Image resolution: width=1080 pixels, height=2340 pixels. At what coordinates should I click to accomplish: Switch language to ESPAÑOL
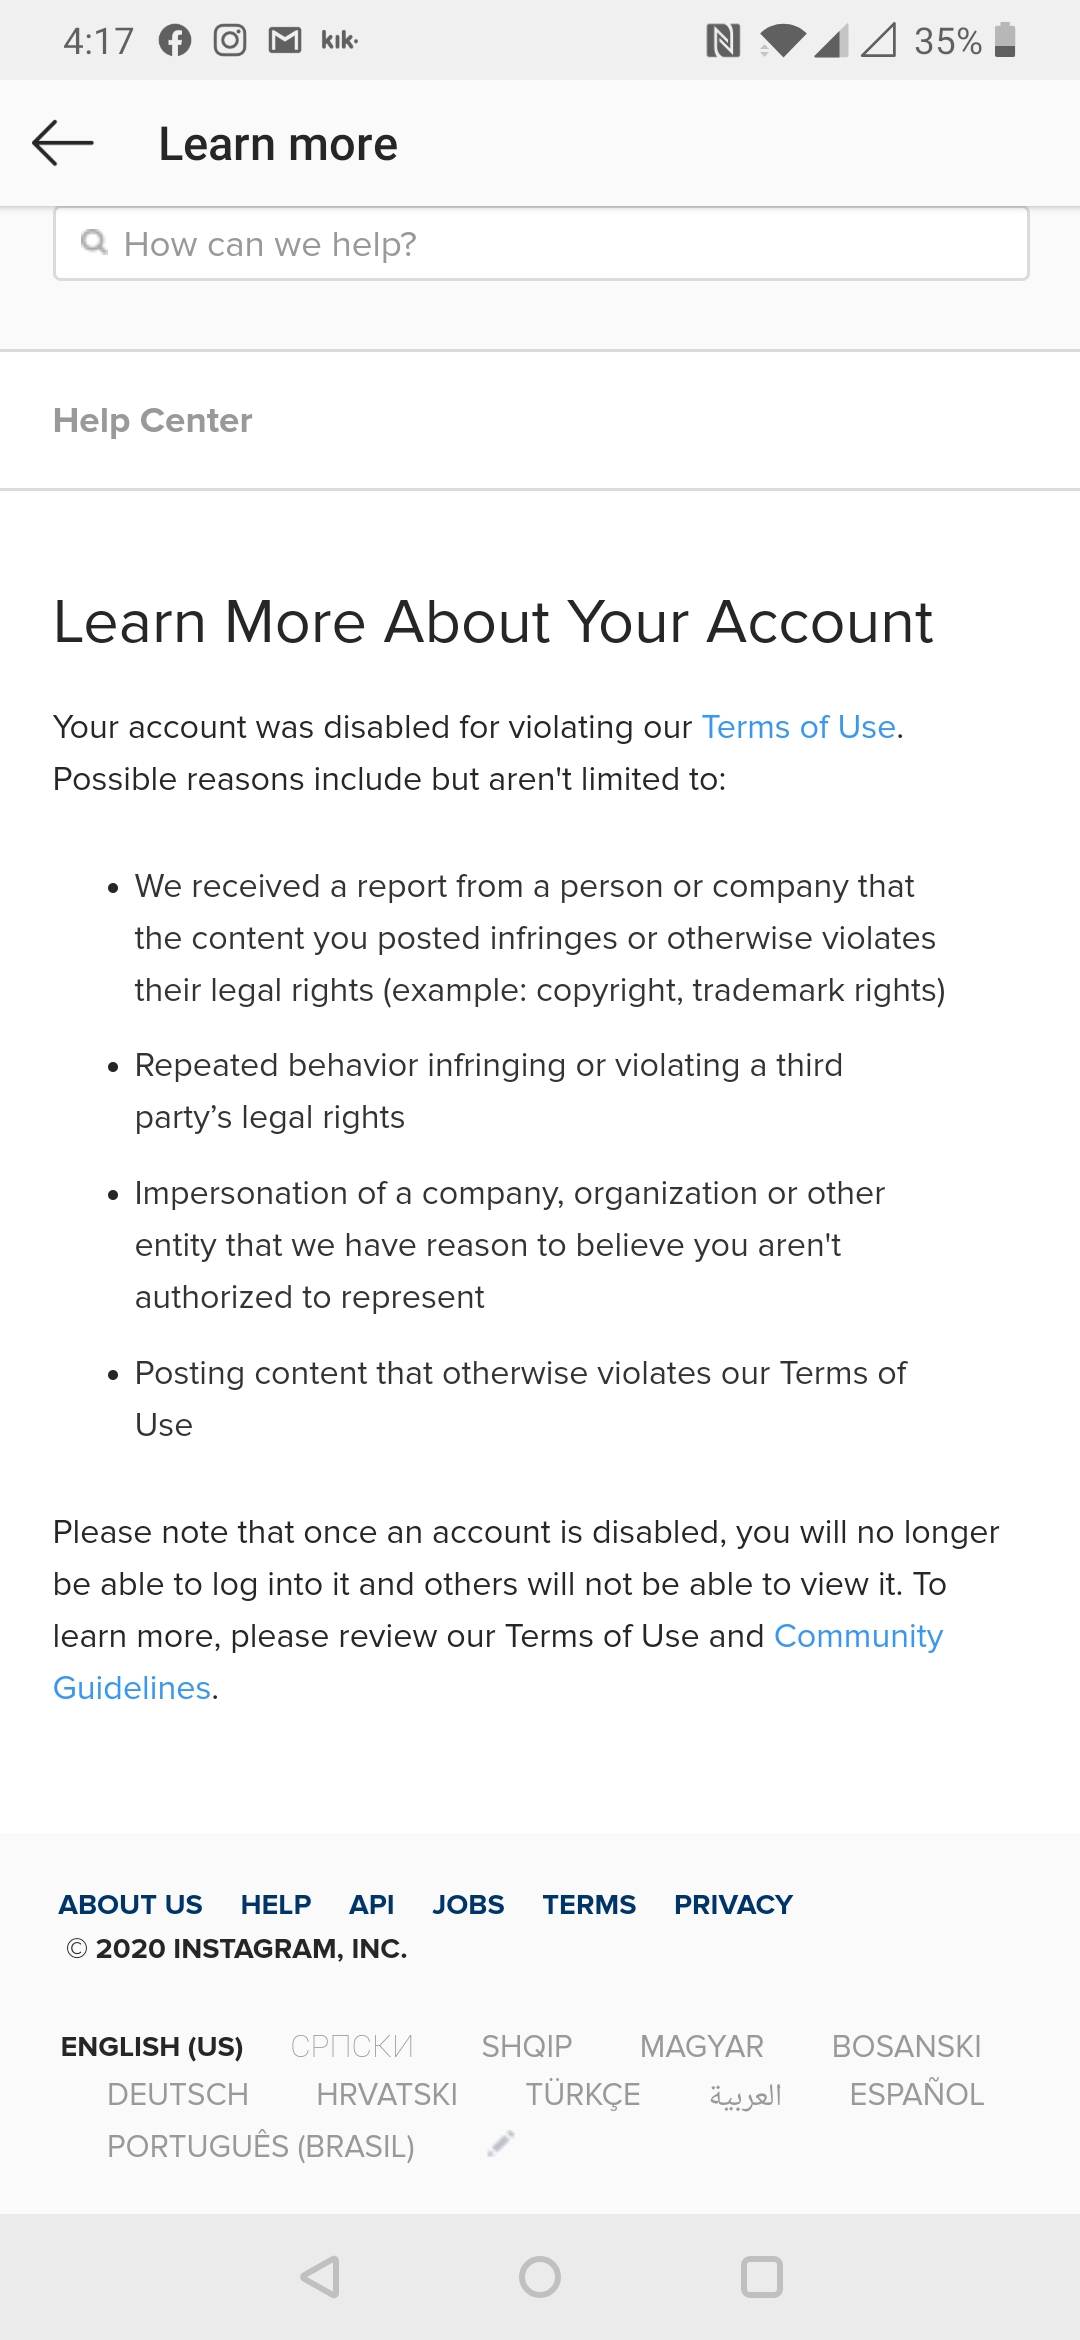click(x=917, y=2094)
